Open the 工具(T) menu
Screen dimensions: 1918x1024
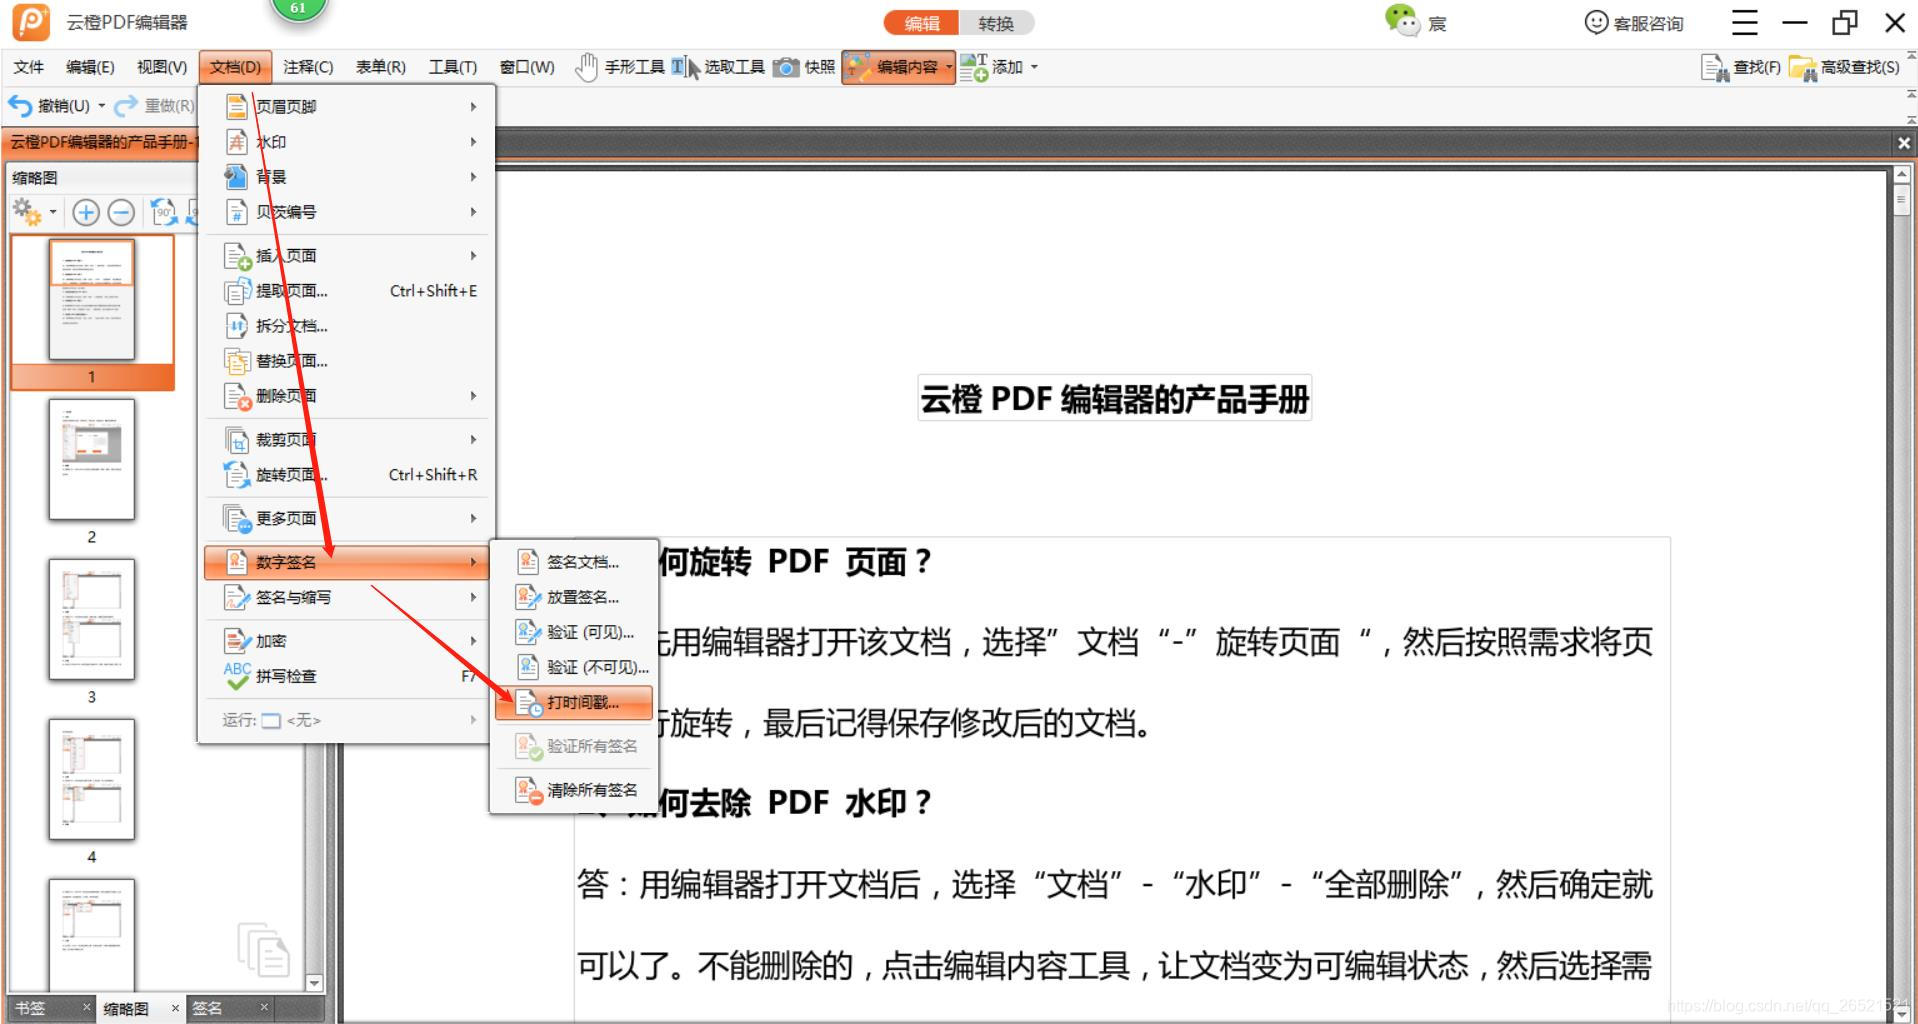(x=453, y=67)
